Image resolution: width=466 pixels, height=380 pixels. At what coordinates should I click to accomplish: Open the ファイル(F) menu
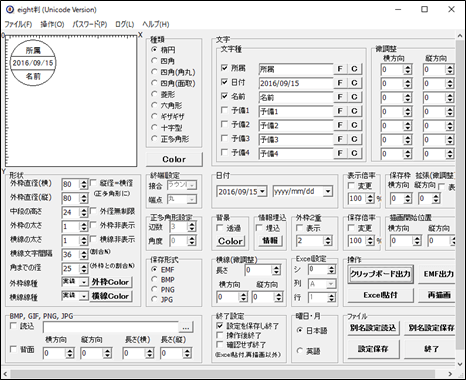(x=18, y=24)
